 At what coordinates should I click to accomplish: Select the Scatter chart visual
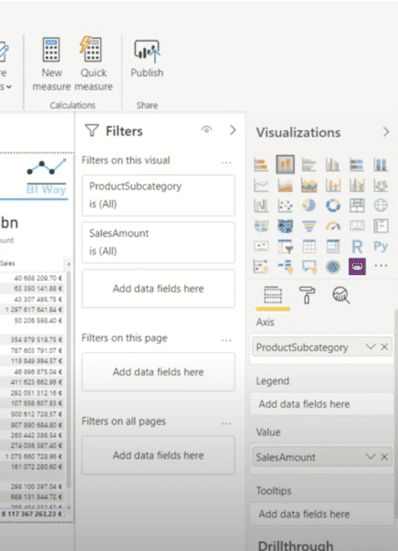[x=285, y=205]
